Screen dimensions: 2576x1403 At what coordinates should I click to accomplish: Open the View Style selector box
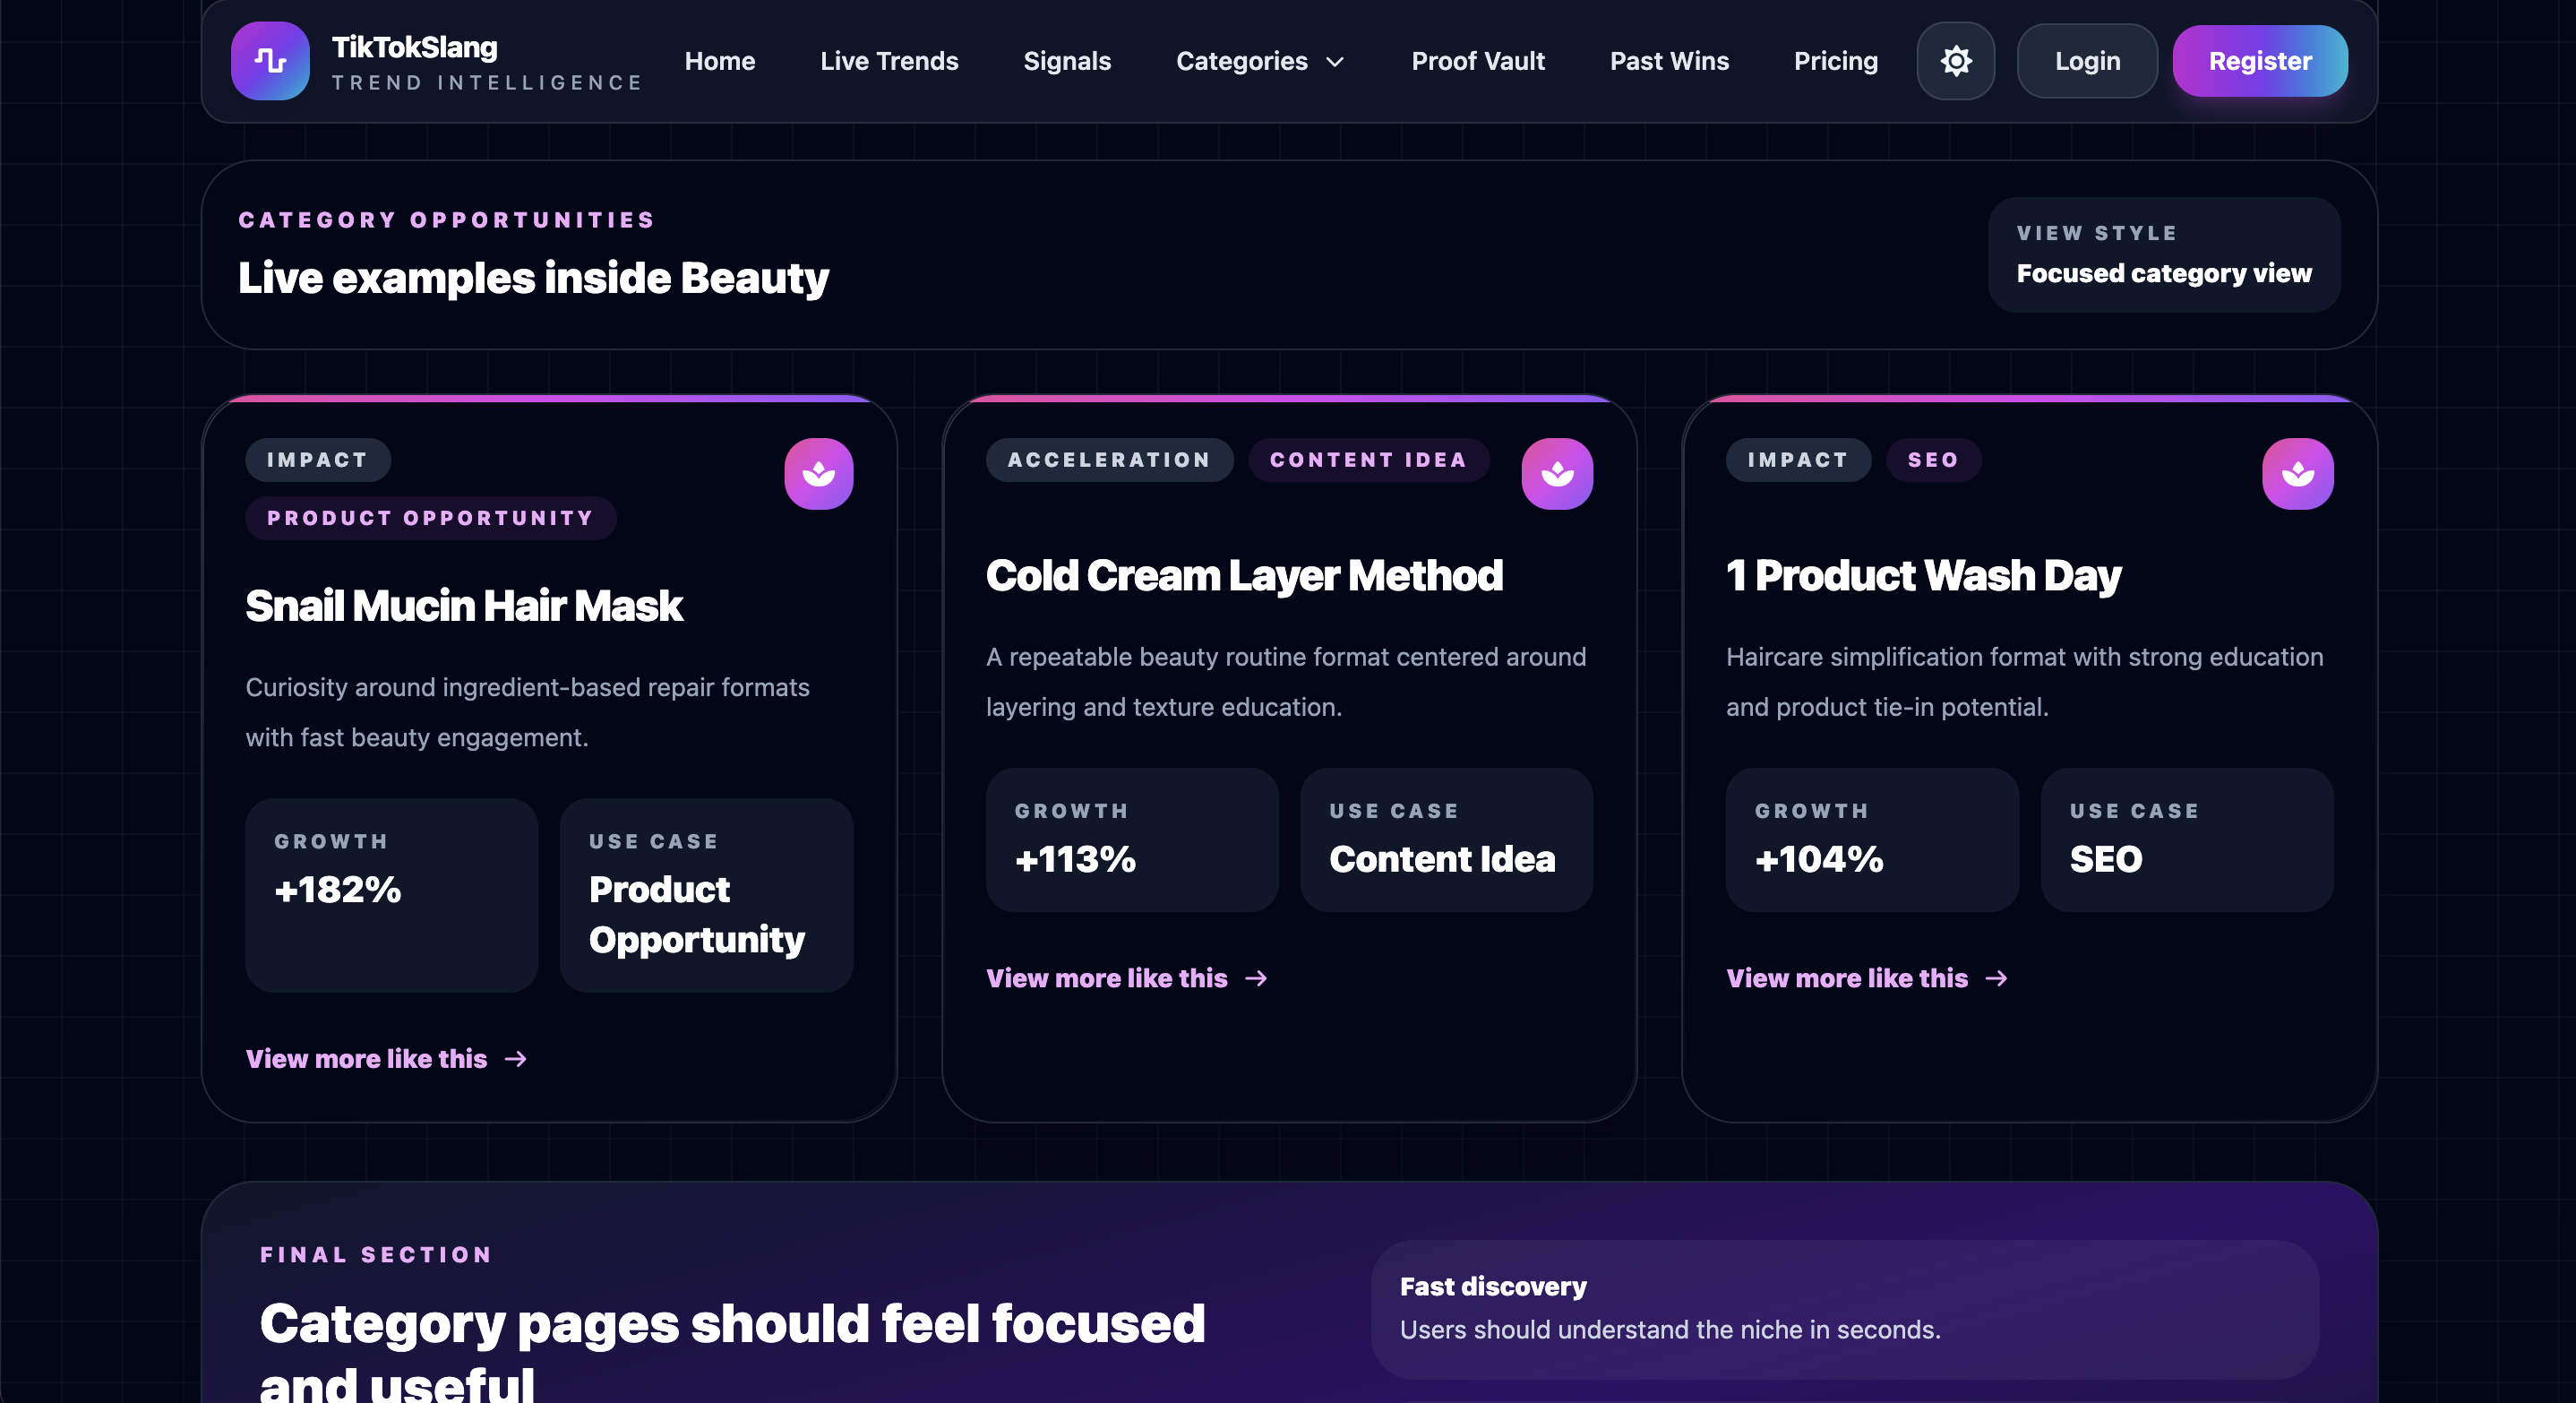2163,255
